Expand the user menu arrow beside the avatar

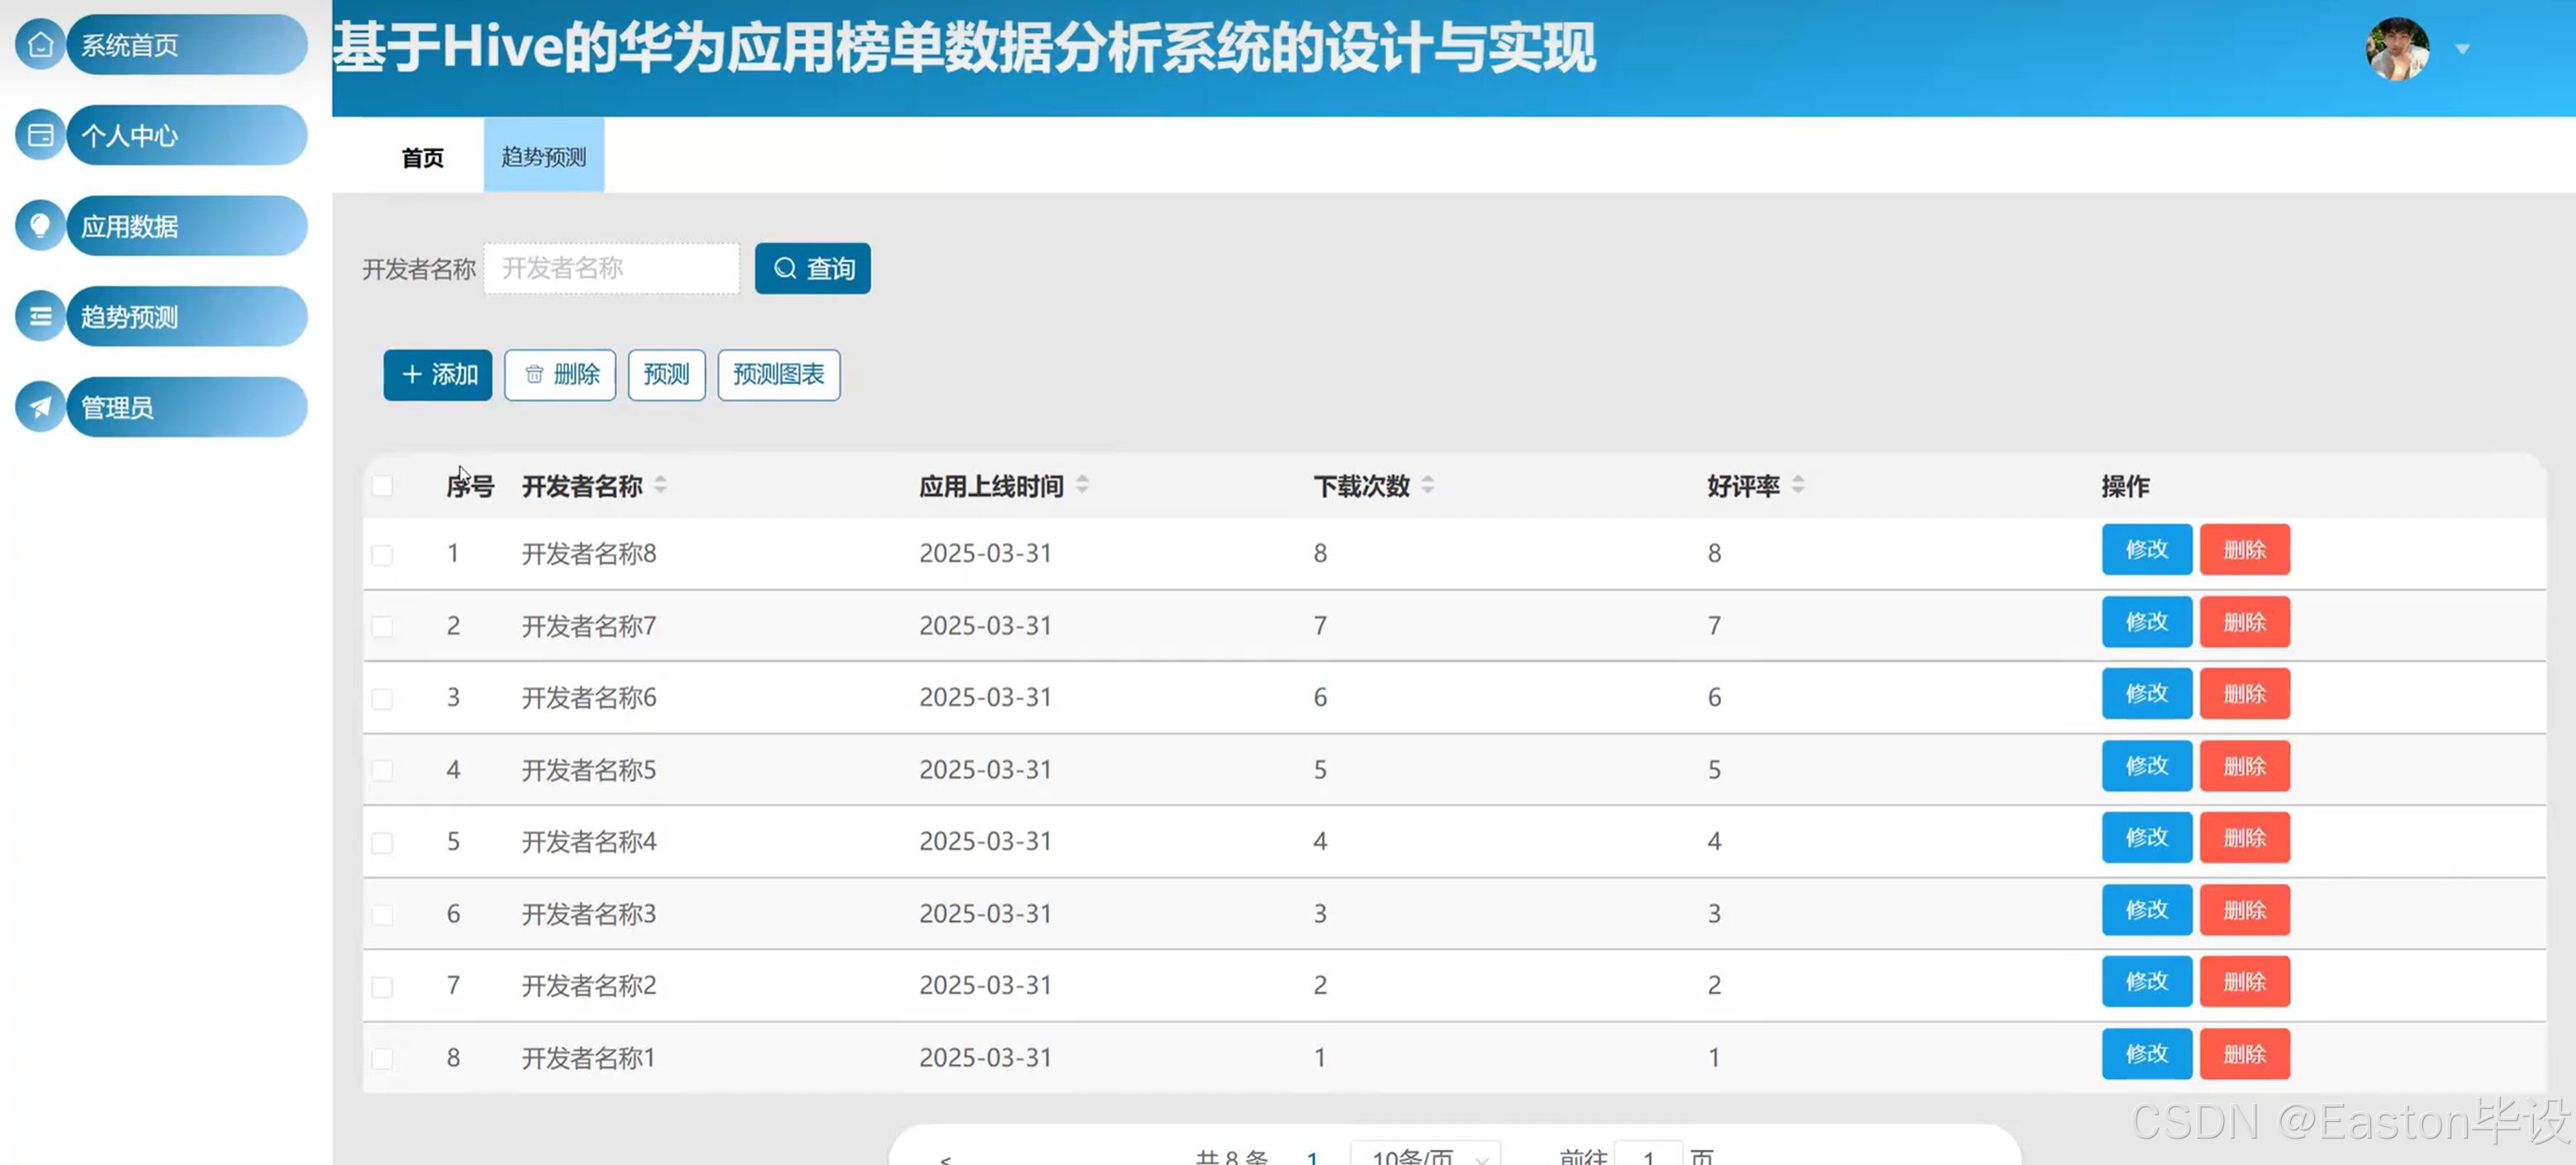point(2463,48)
